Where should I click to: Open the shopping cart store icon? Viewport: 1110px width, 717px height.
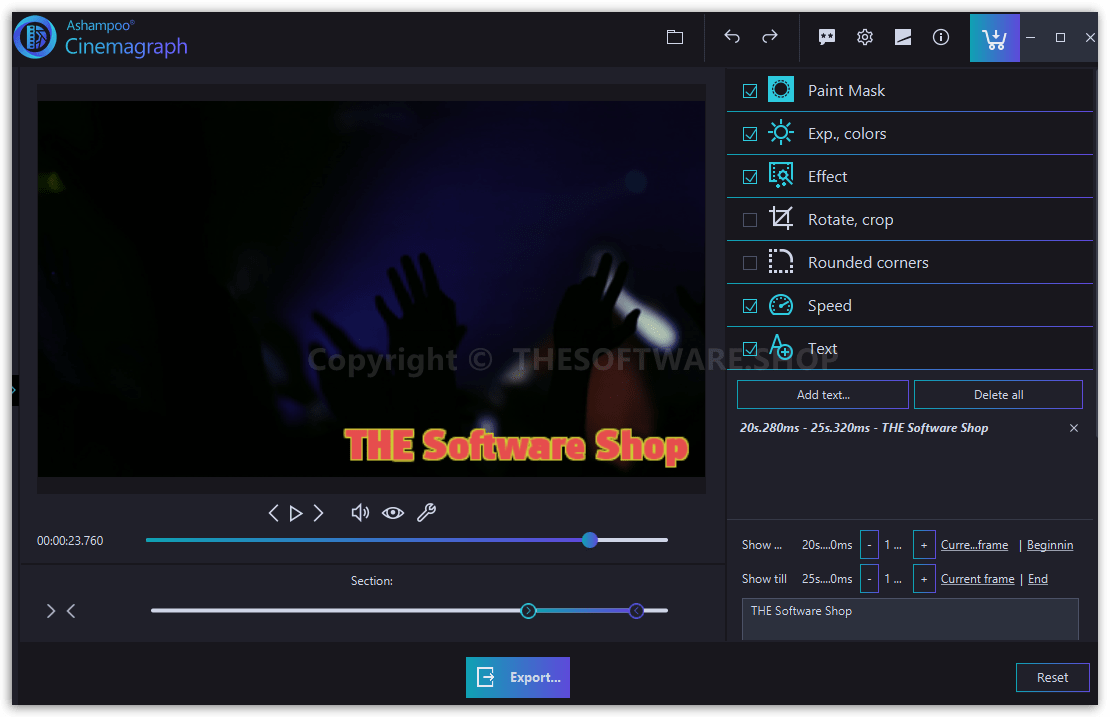(x=994, y=36)
